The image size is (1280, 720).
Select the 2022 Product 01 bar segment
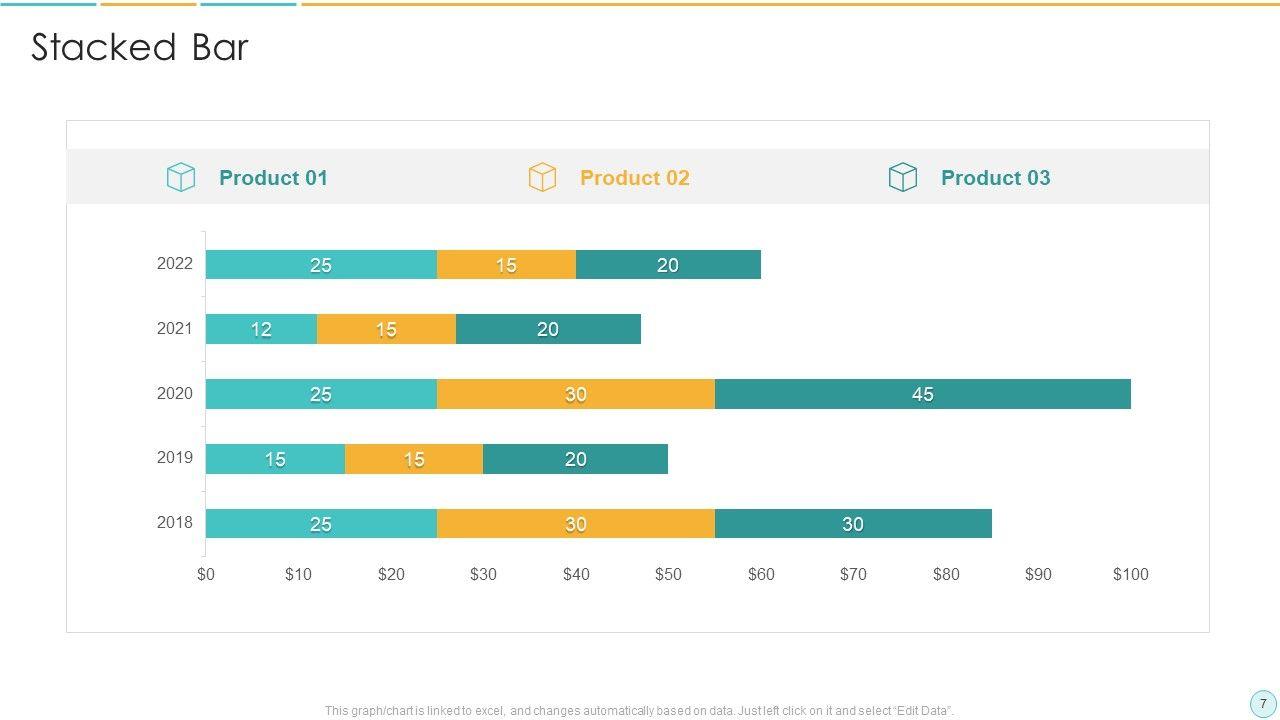click(321, 265)
